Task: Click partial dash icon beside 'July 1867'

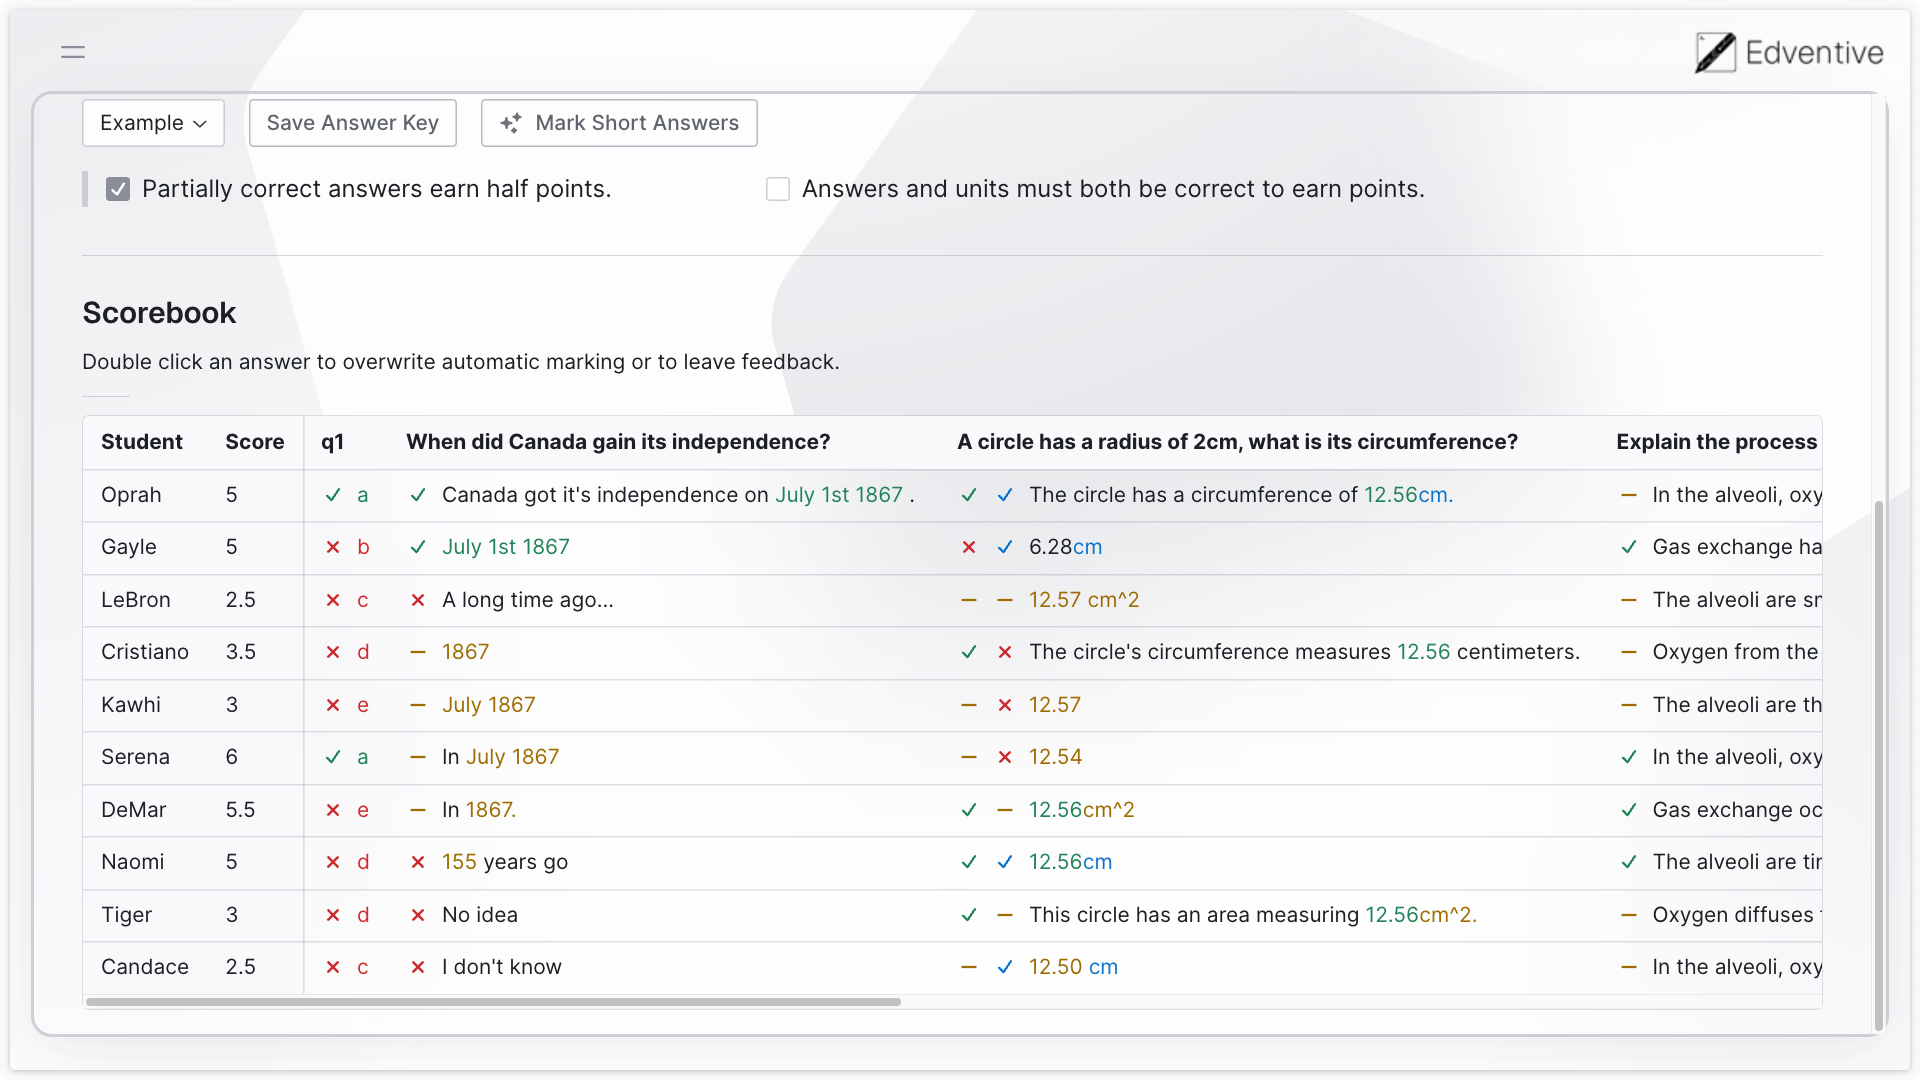Action: coord(418,705)
